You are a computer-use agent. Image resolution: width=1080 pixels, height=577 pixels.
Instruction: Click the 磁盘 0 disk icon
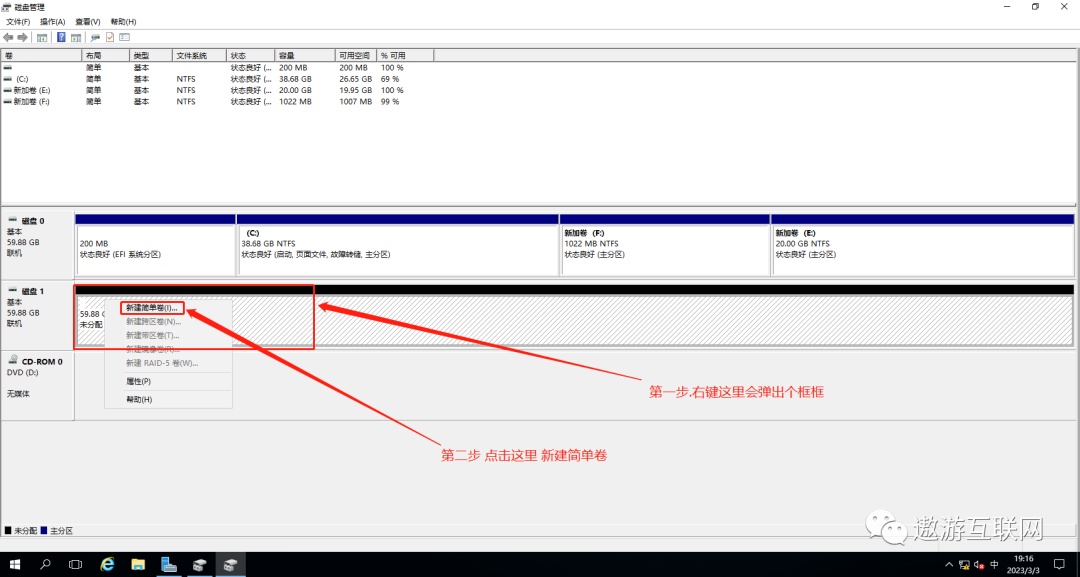click(x=12, y=220)
